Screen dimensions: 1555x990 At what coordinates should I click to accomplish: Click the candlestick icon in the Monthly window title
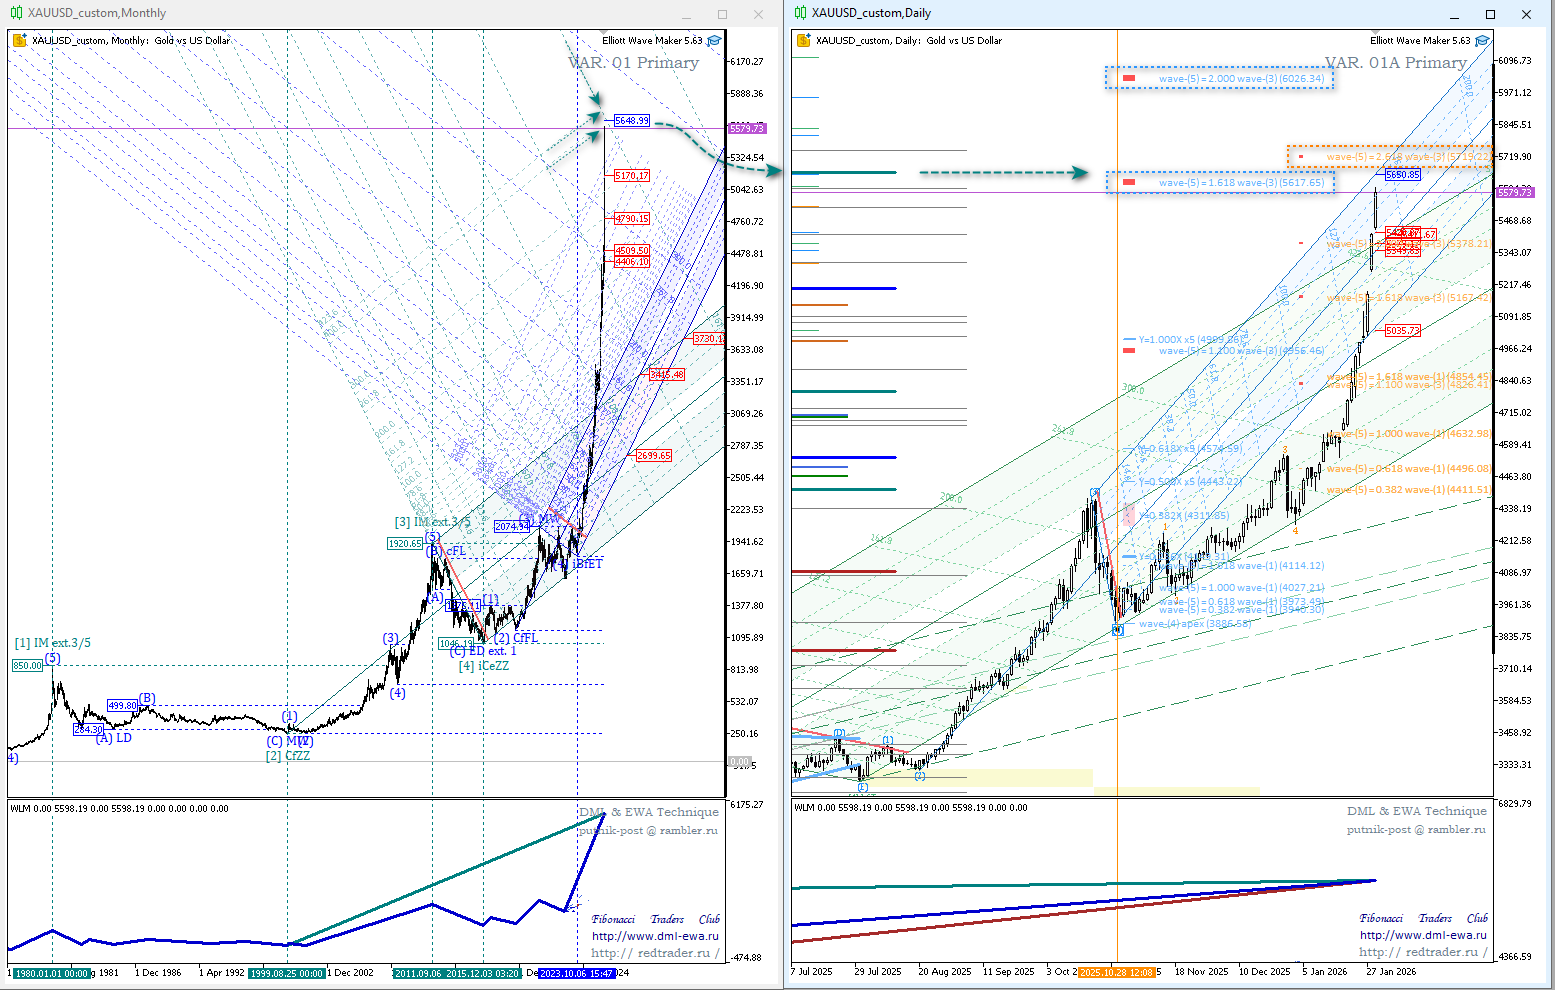17,13
